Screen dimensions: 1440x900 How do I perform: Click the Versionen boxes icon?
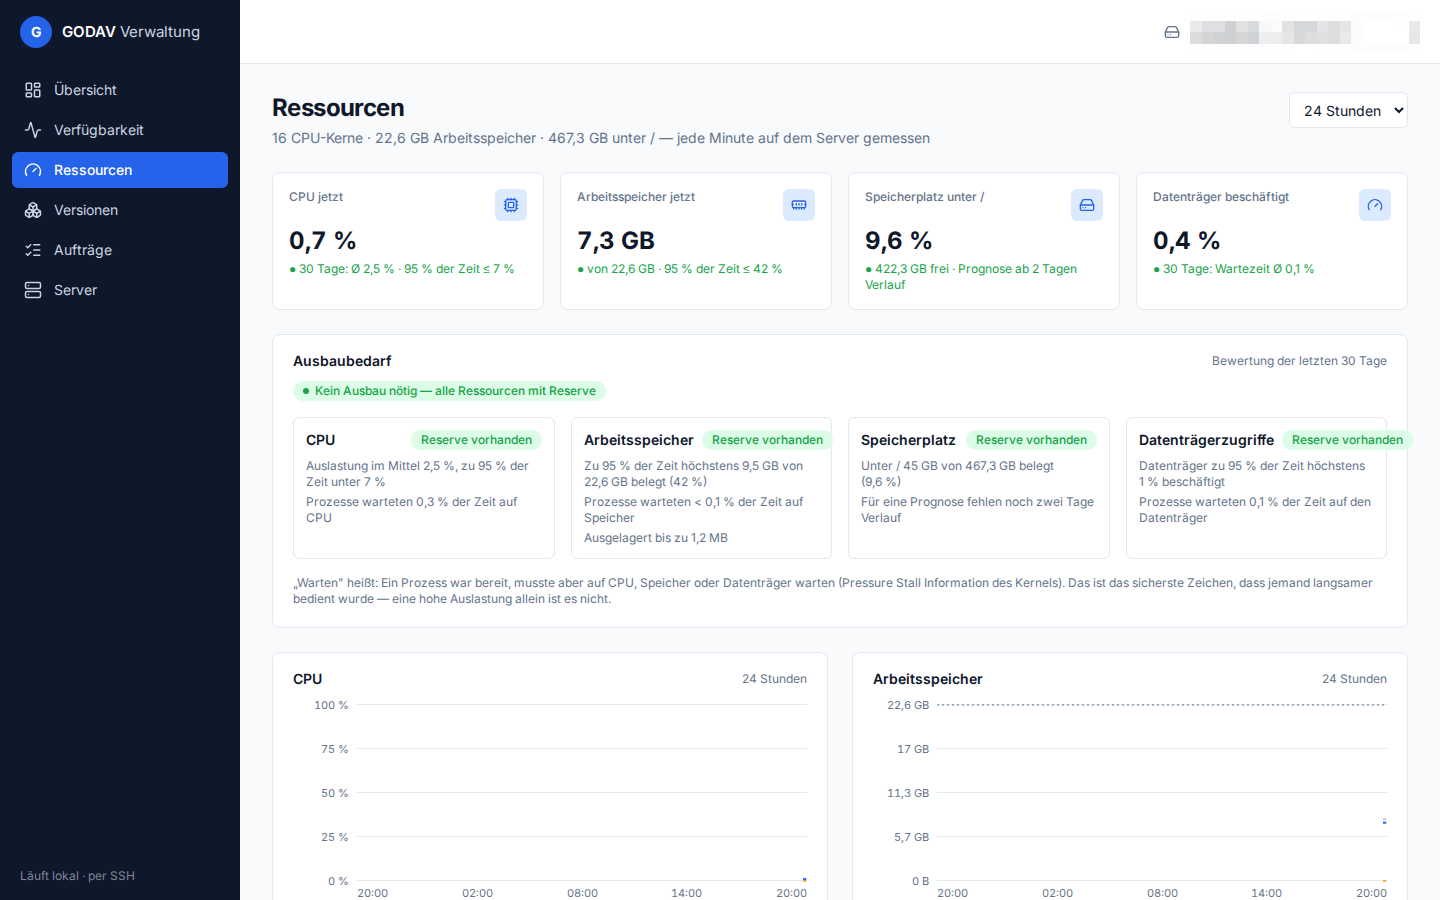point(33,210)
